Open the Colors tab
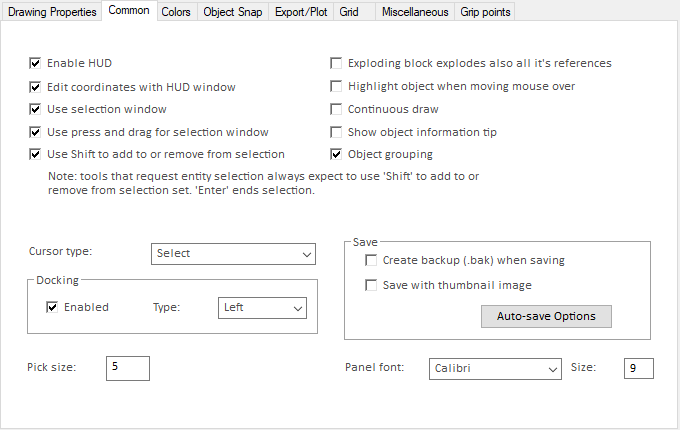This screenshot has width=680, height=430. click(x=176, y=11)
